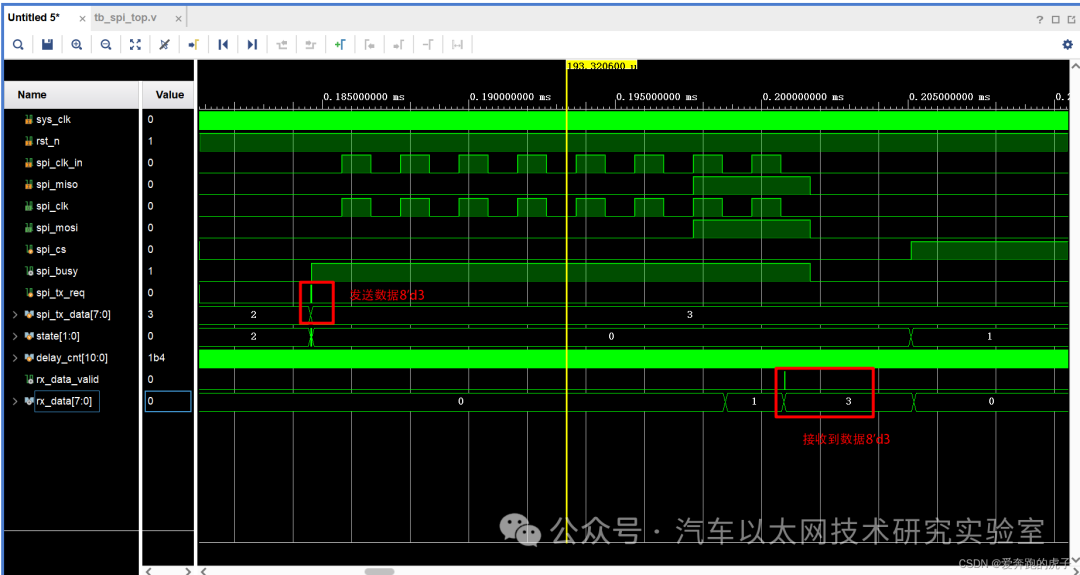Close the Untitled 5* tab
The height and width of the screenshot is (575, 1080).
coord(82,19)
